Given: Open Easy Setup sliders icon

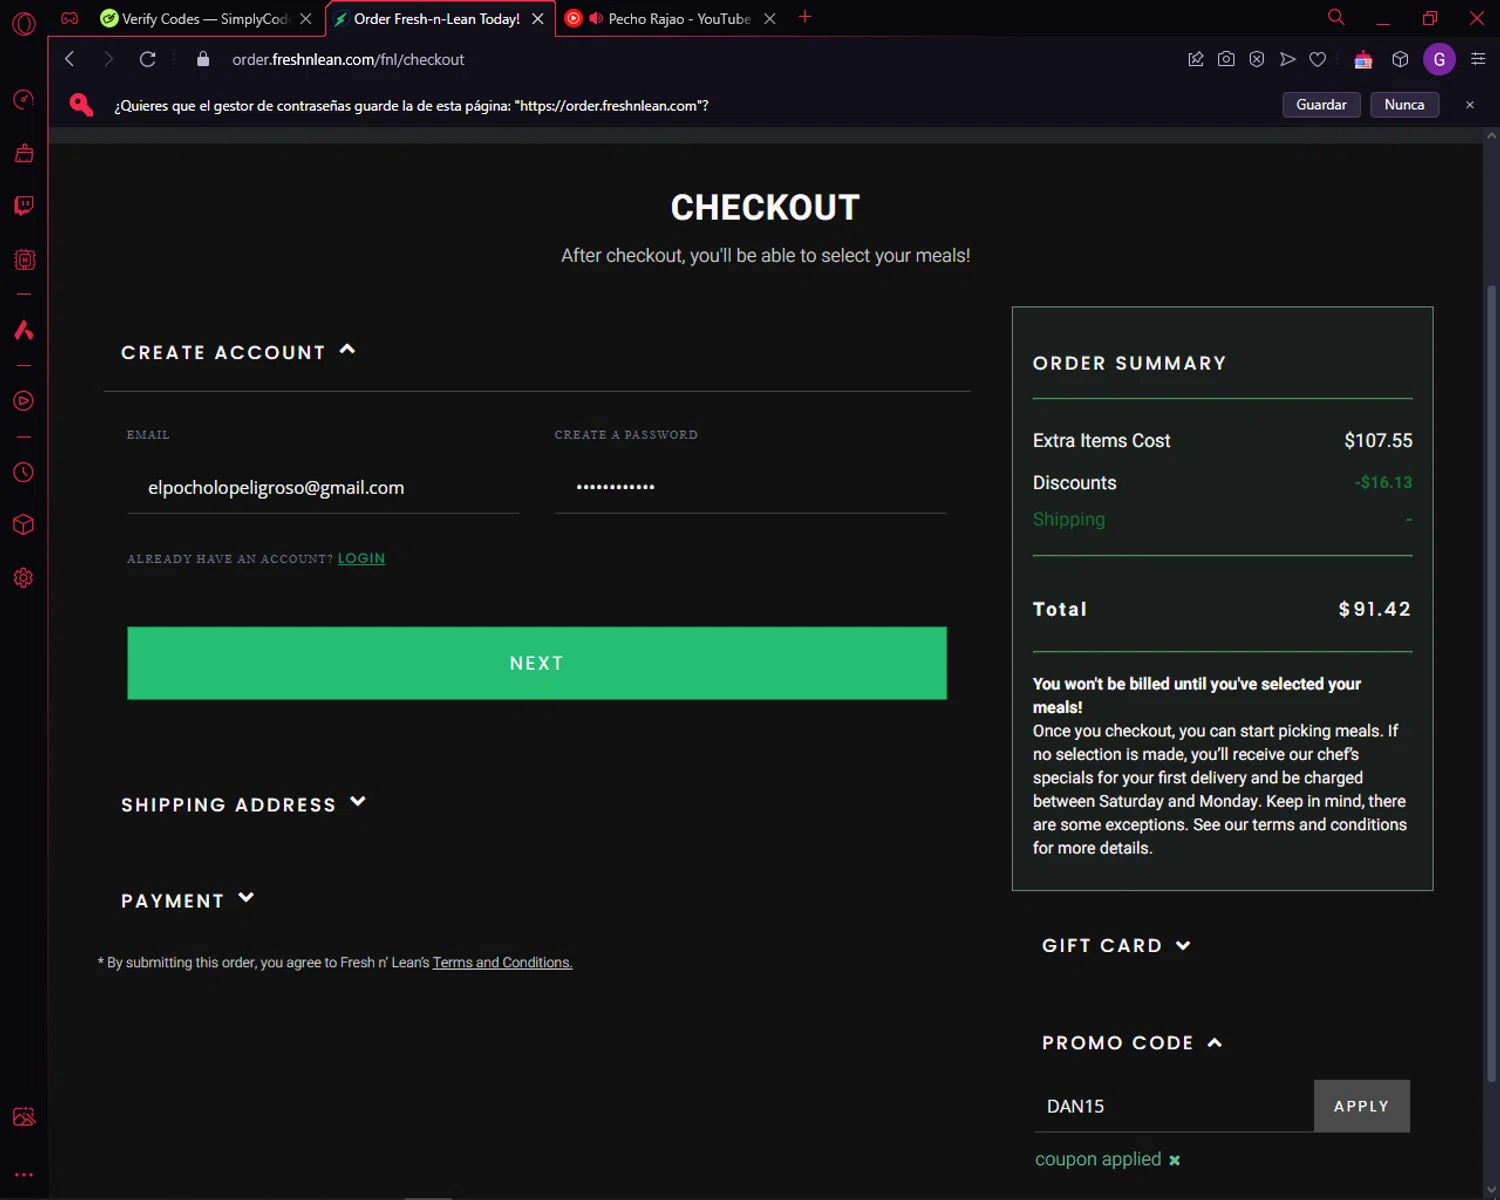Looking at the screenshot, I should click(1478, 59).
